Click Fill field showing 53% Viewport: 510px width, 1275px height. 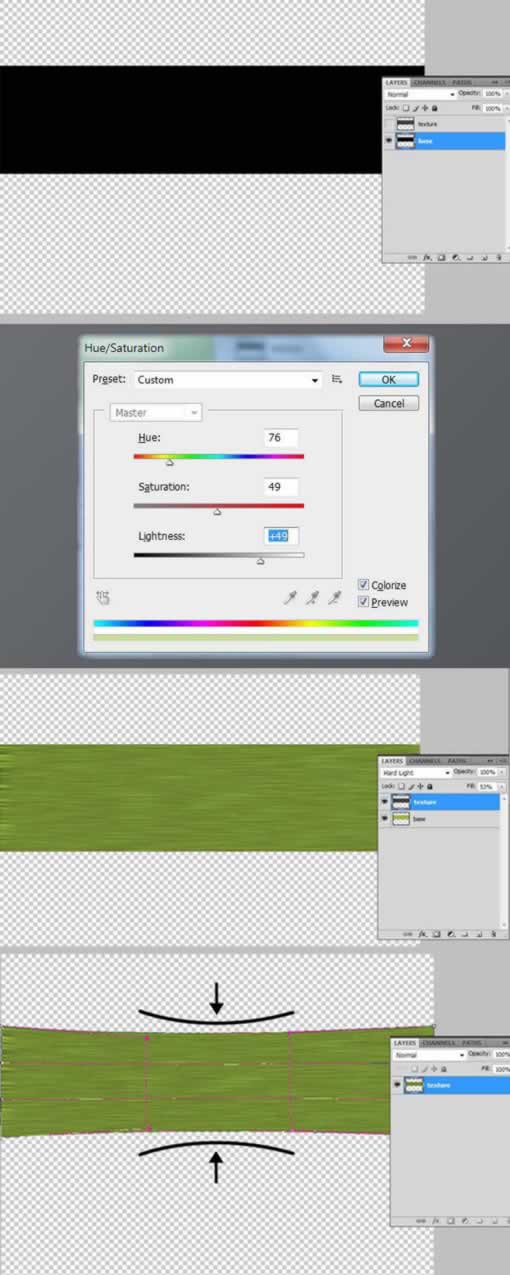pyautogui.click(x=485, y=787)
